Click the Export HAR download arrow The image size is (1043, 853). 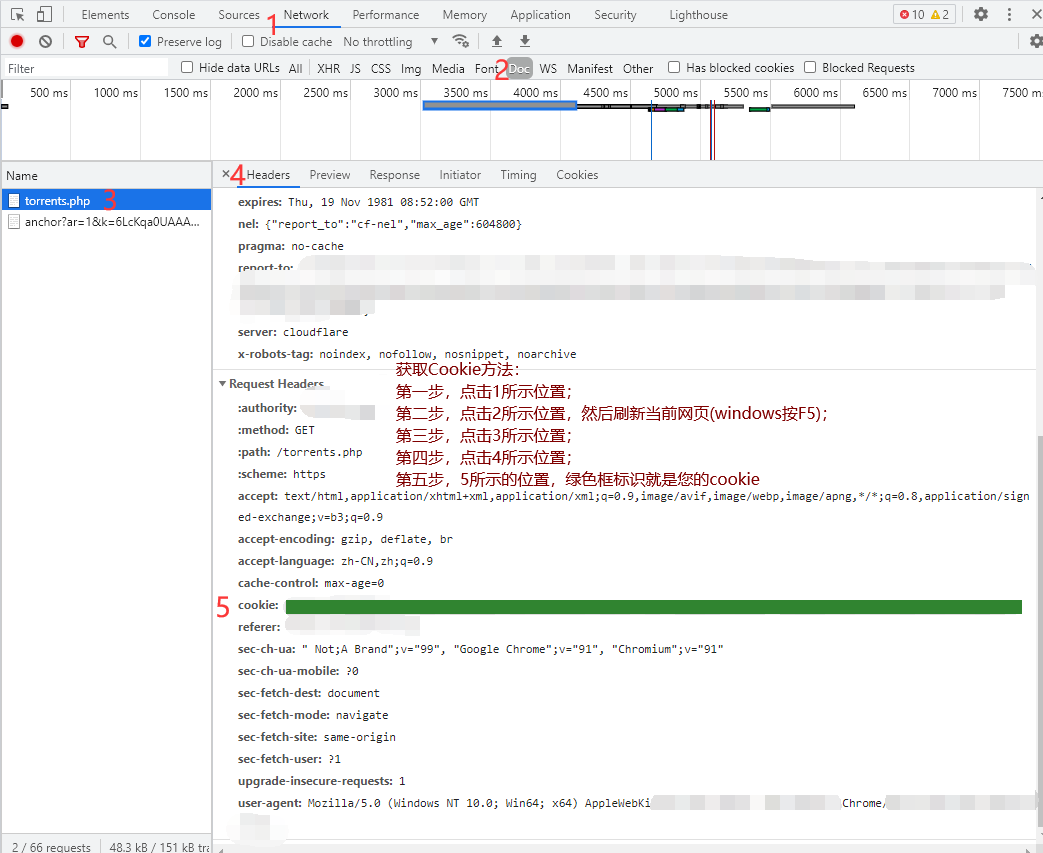[525, 42]
